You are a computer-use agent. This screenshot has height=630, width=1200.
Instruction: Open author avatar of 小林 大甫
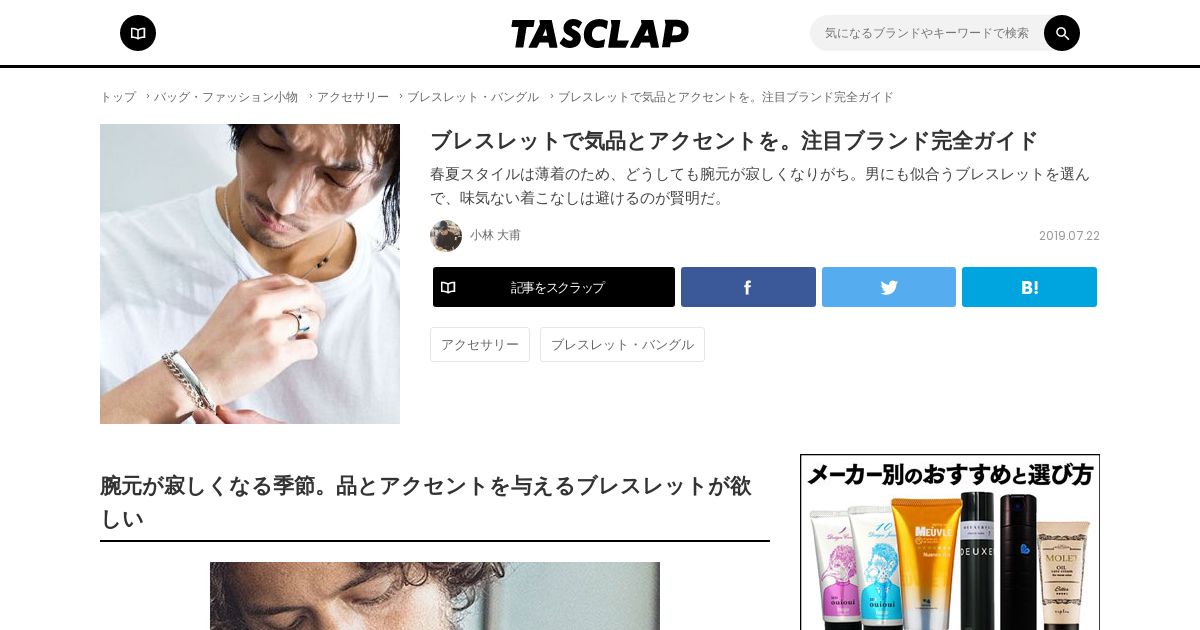coord(446,236)
